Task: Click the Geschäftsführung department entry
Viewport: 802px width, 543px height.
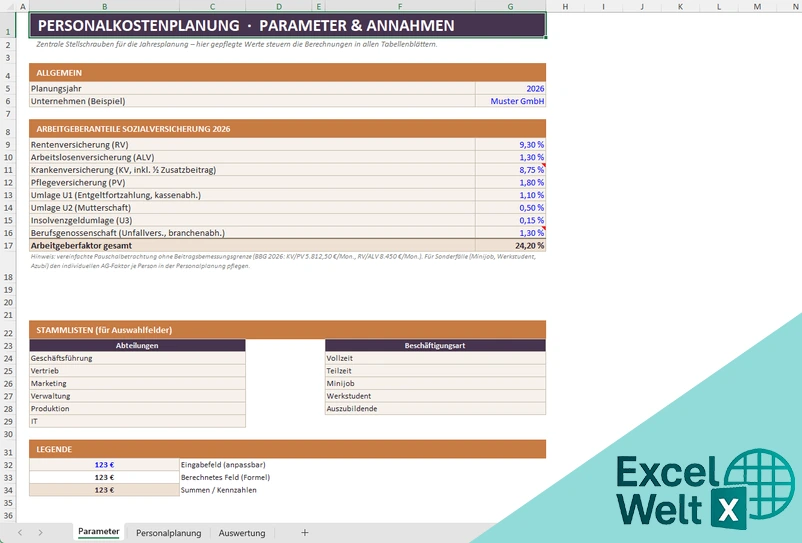Action: coord(137,358)
